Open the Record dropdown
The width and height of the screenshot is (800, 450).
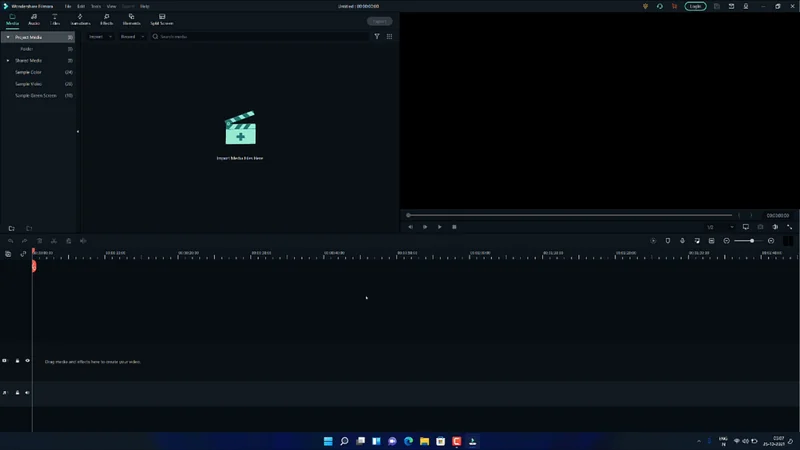coord(130,36)
